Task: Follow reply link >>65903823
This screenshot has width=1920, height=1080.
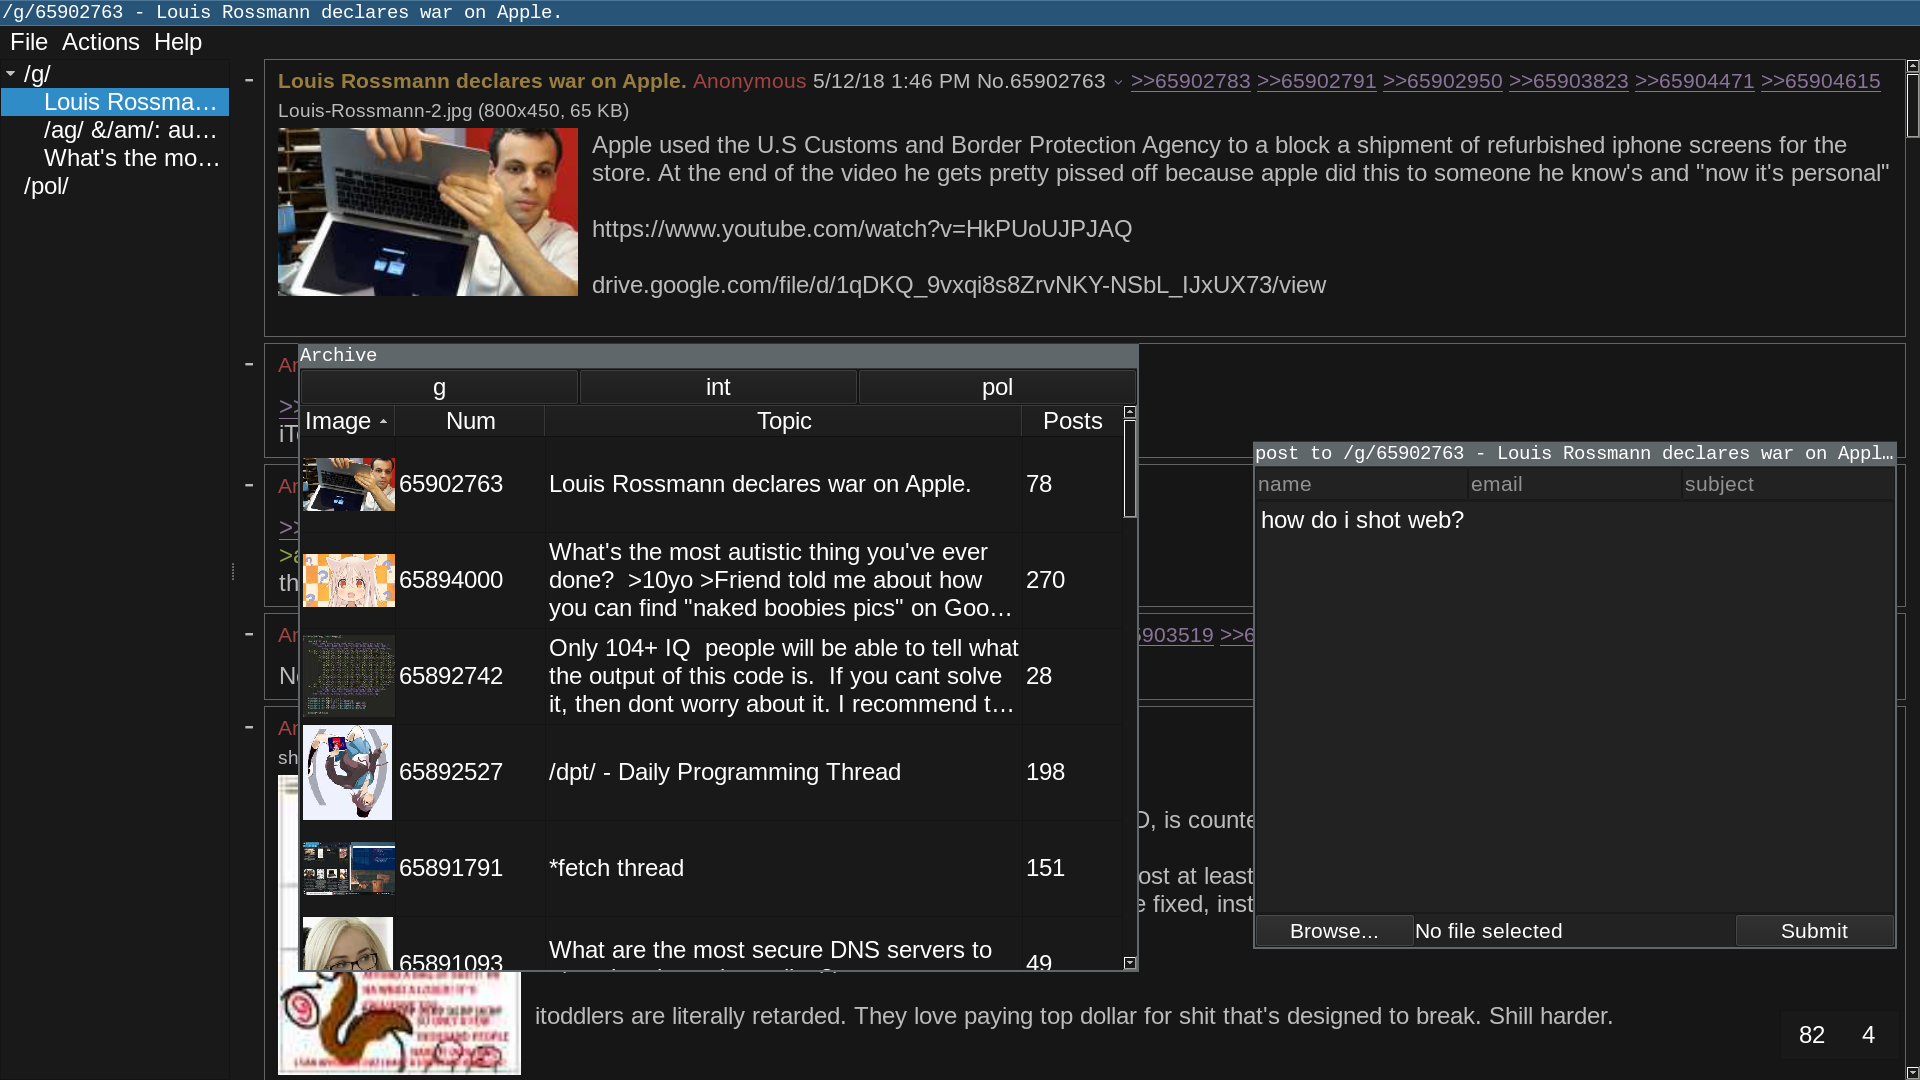Action: click(1568, 81)
